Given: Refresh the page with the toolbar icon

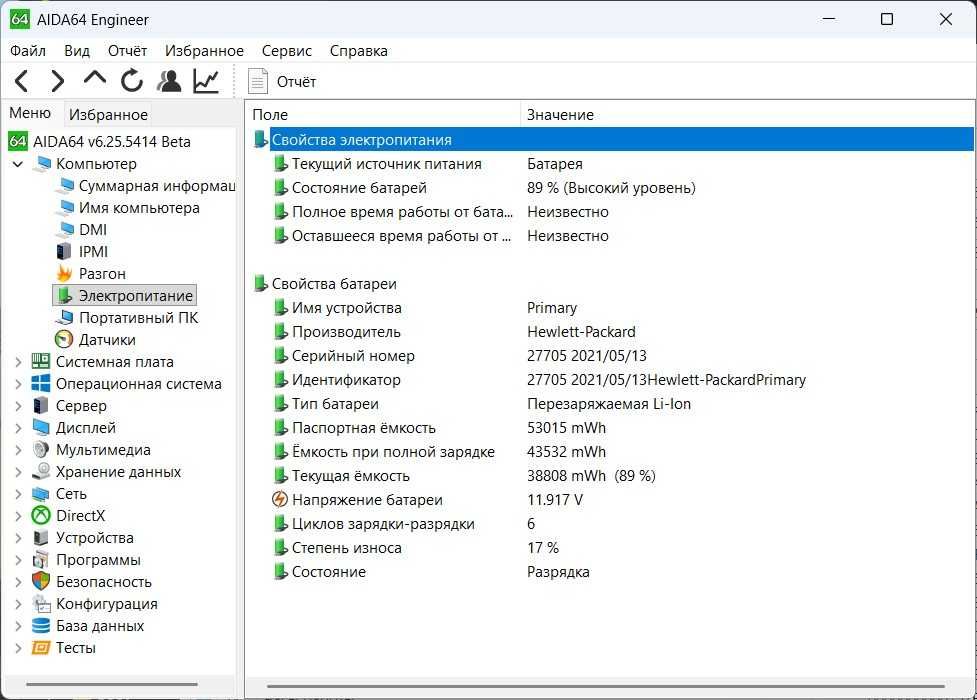Looking at the screenshot, I should click(131, 81).
